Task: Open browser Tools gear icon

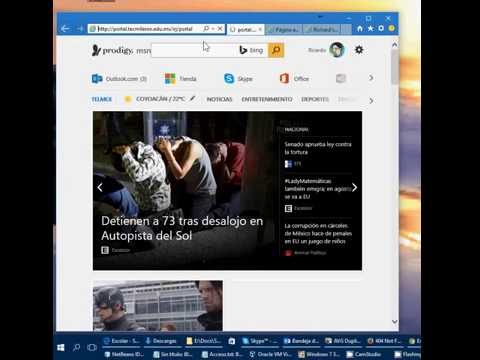Action: [381, 29]
